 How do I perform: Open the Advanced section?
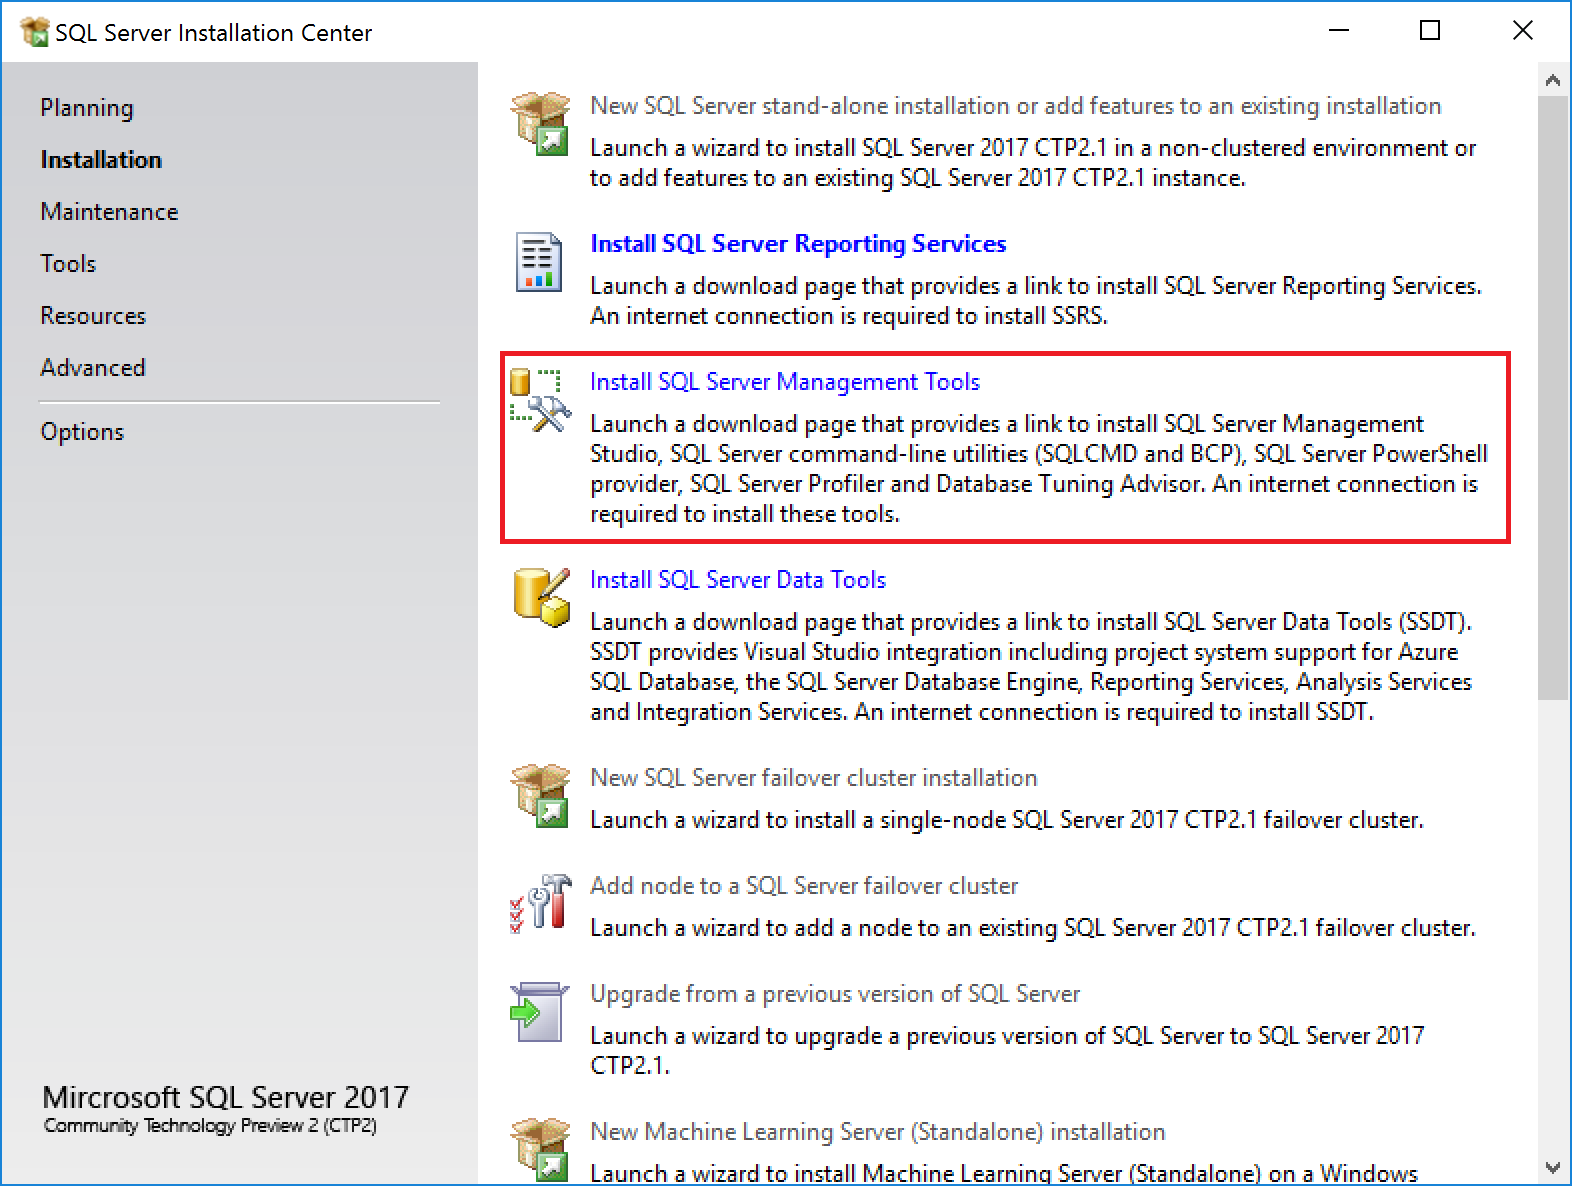coord(93,368)
